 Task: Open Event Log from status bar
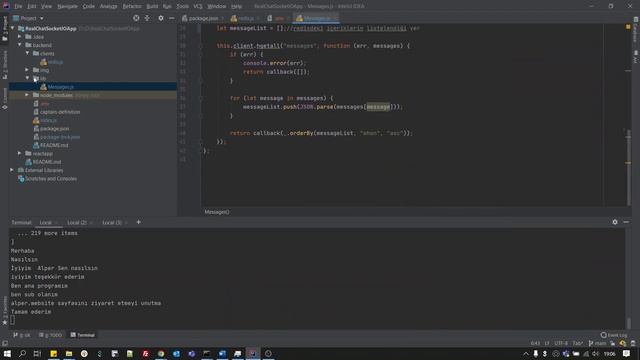[614, 335]
